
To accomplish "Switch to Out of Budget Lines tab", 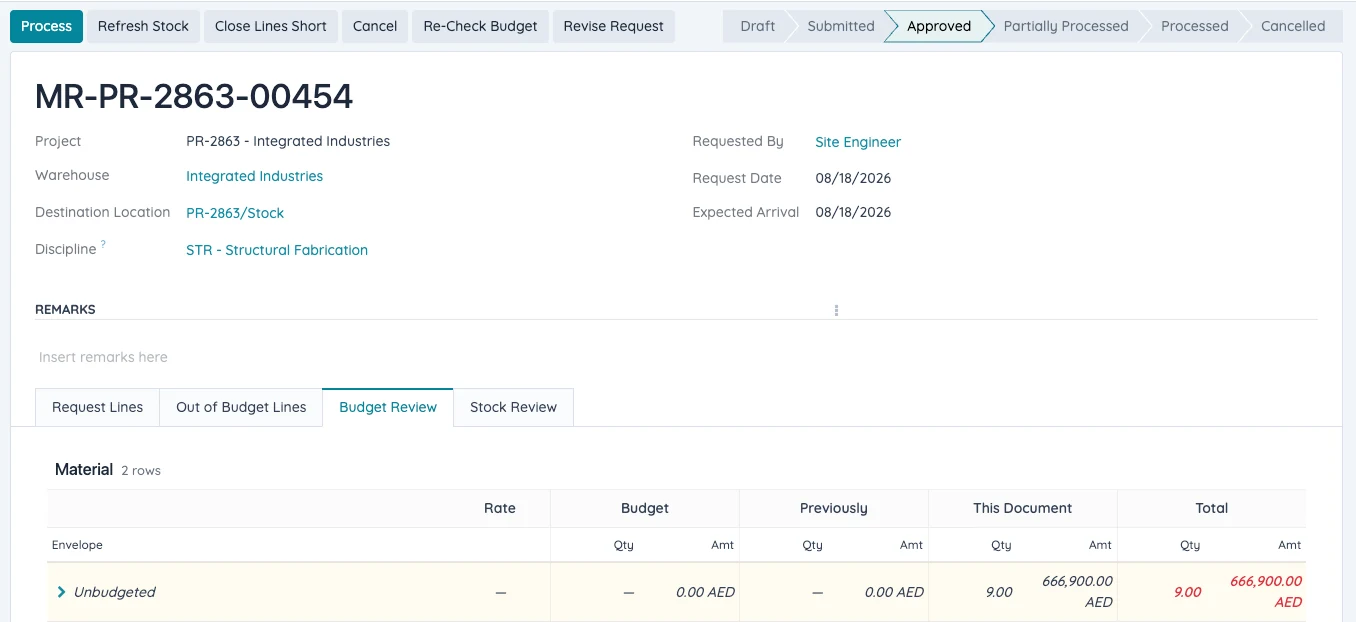I will pos(241,407).
